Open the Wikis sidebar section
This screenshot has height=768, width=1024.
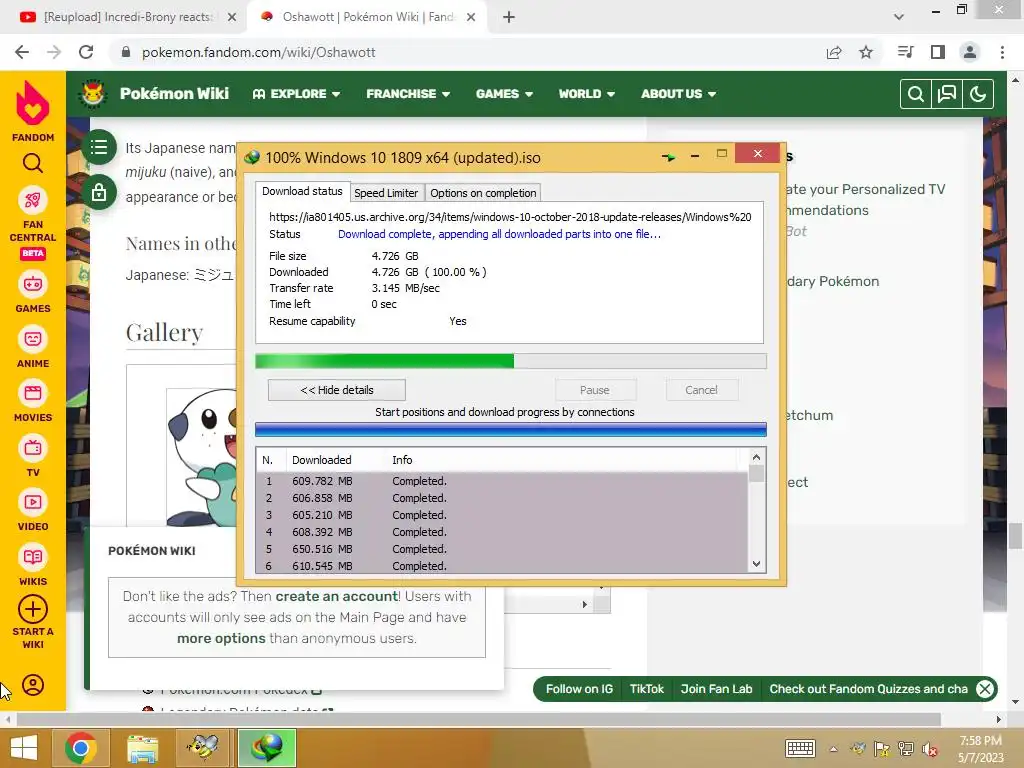click(33, 566)
